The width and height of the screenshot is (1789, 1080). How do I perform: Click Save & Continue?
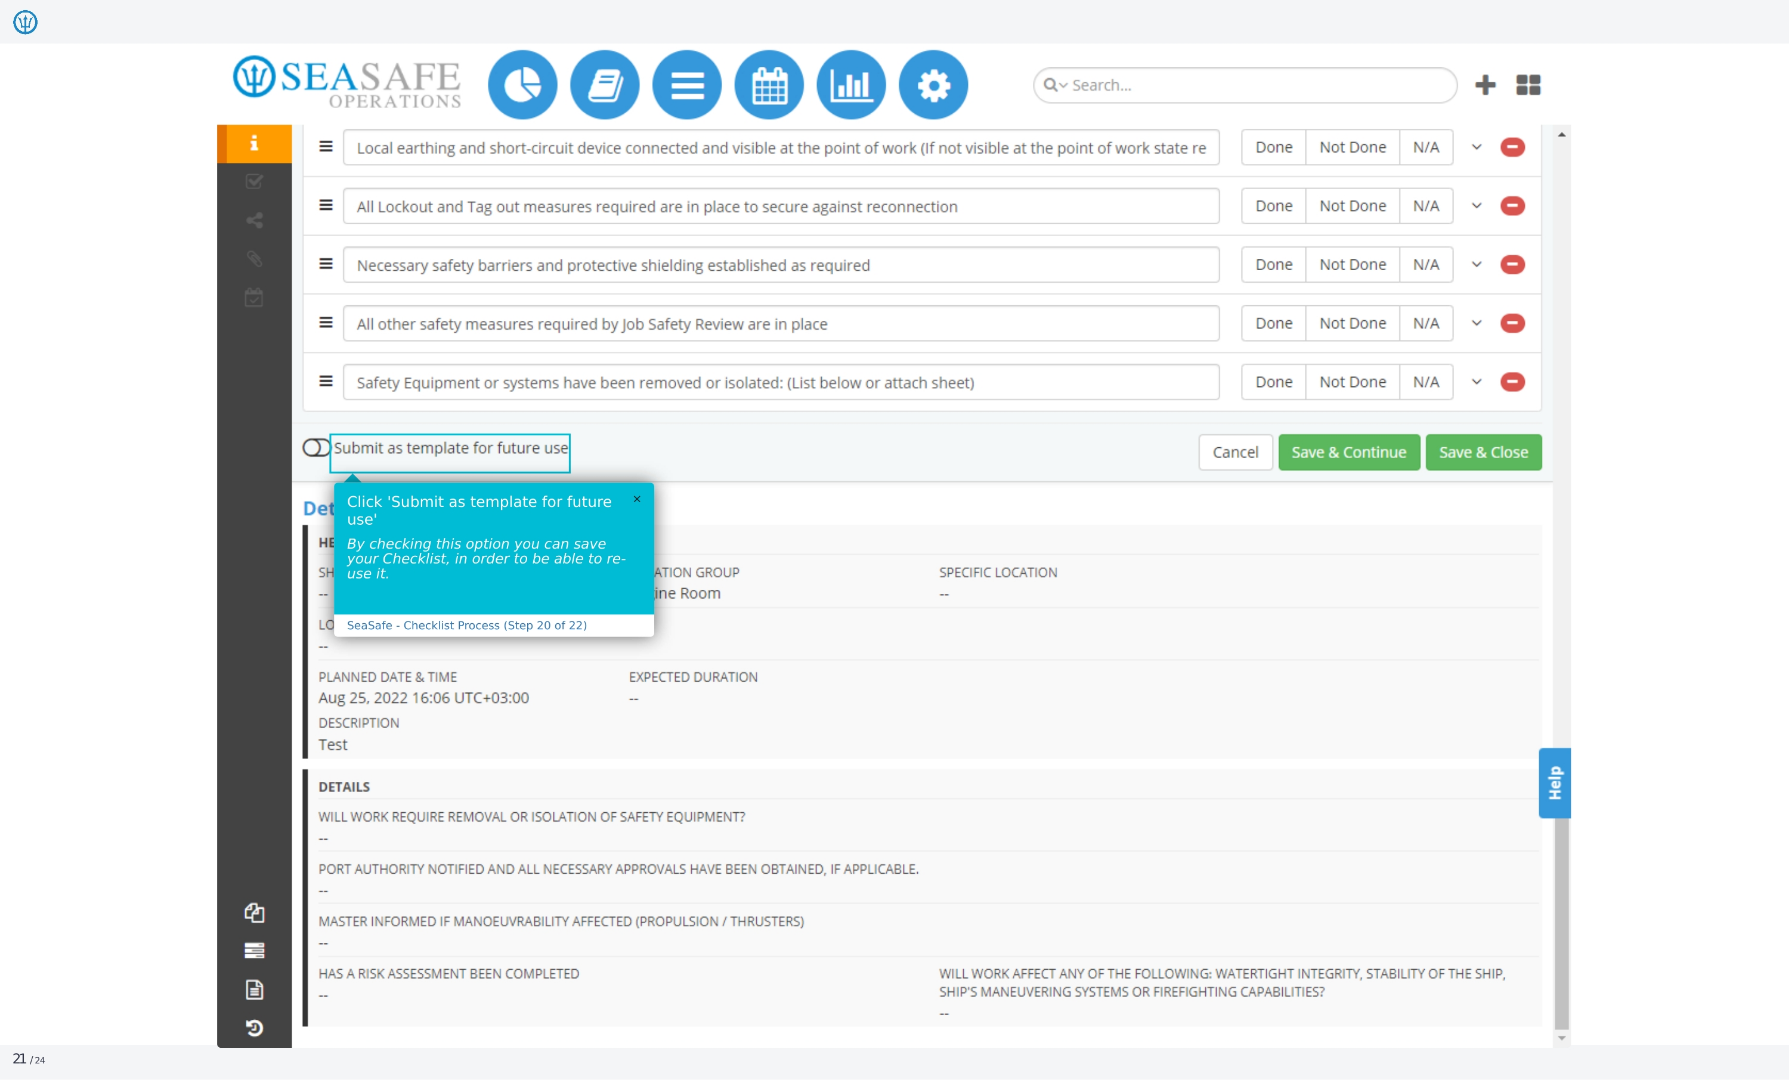(x=1348, y=452)
